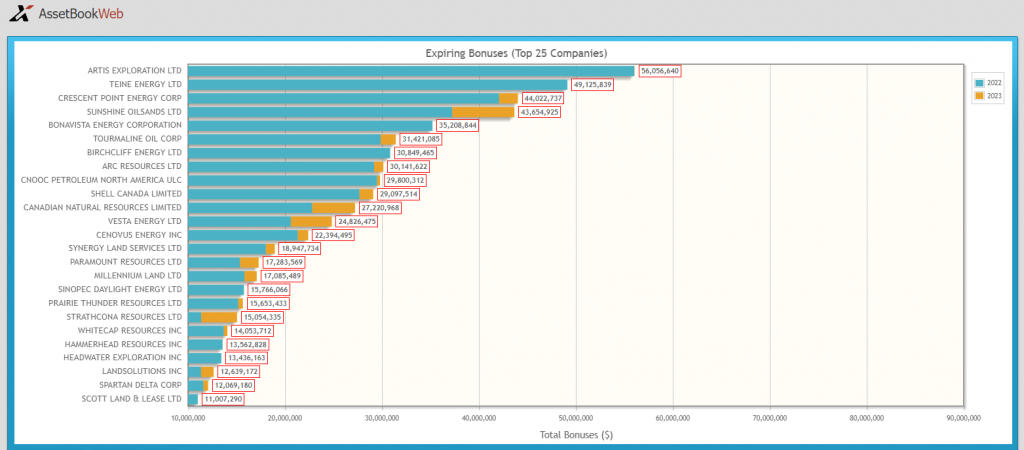Select the BONAVISTA ENERGY CORPORATION label
1024x450 pixels.
pyautogui.click(x=116, y=125)
